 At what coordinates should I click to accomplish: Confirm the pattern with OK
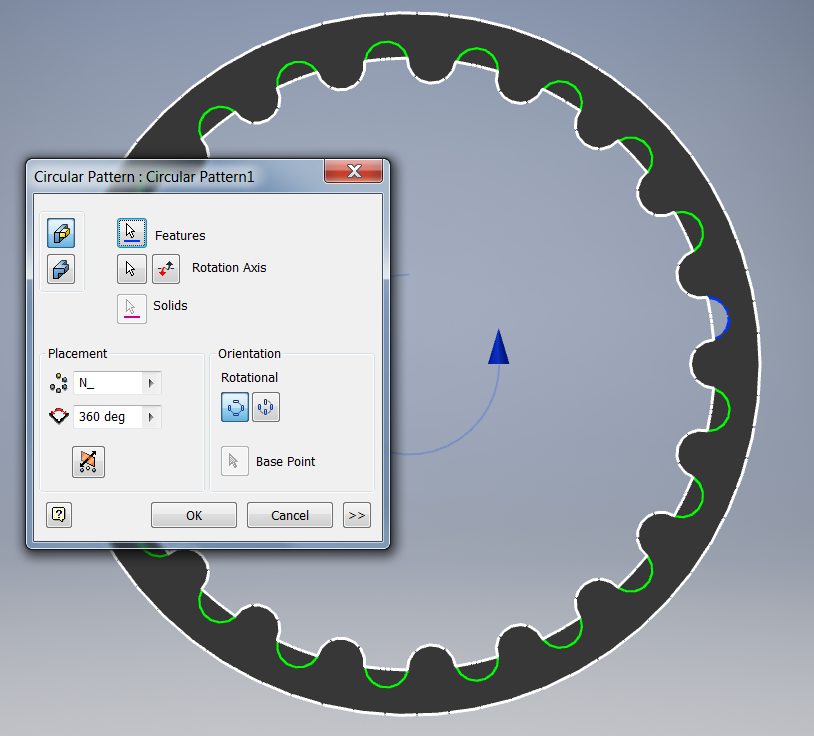pos(194,515)
